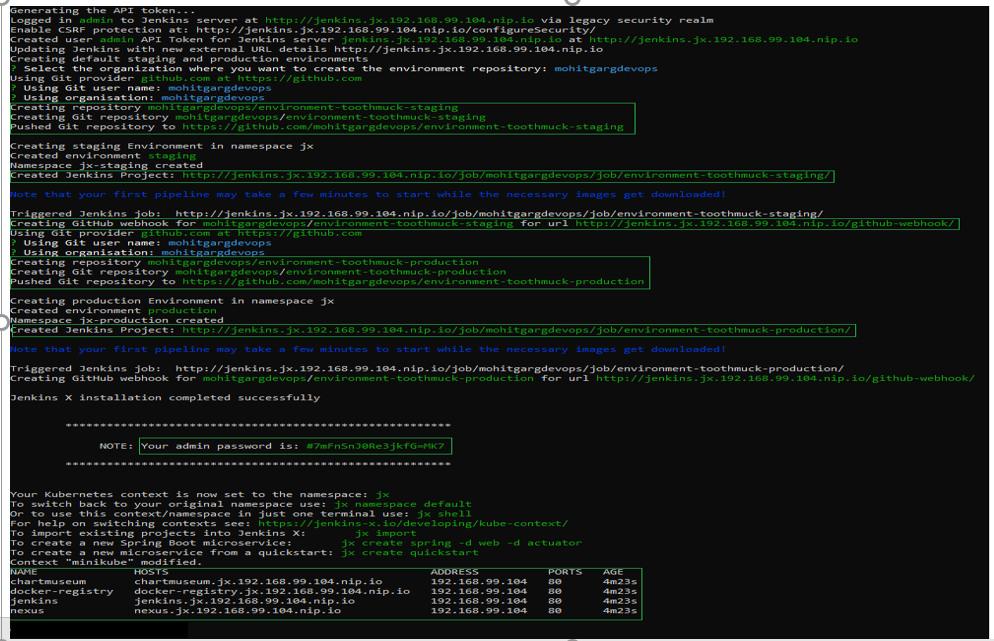Click host nexus.jx.192.168.99.104.nip.io
This screenshot has height=641, width=994.
coord(237,611)
